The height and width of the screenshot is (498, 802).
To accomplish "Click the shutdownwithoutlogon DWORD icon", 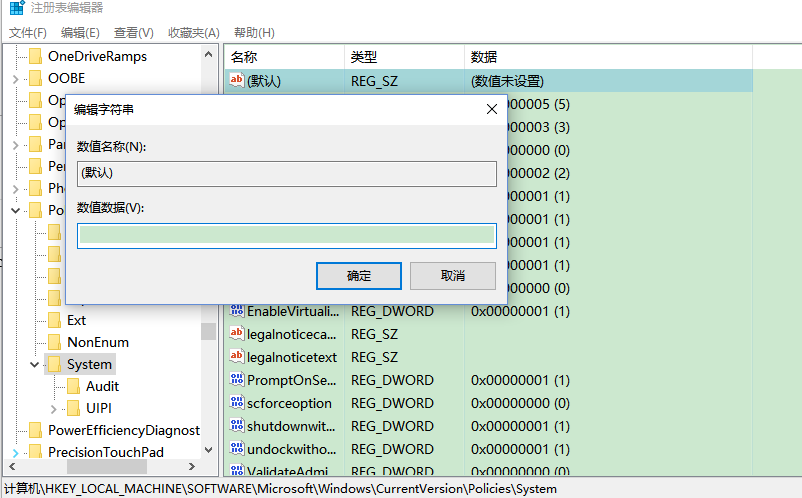I will point(237,426).
